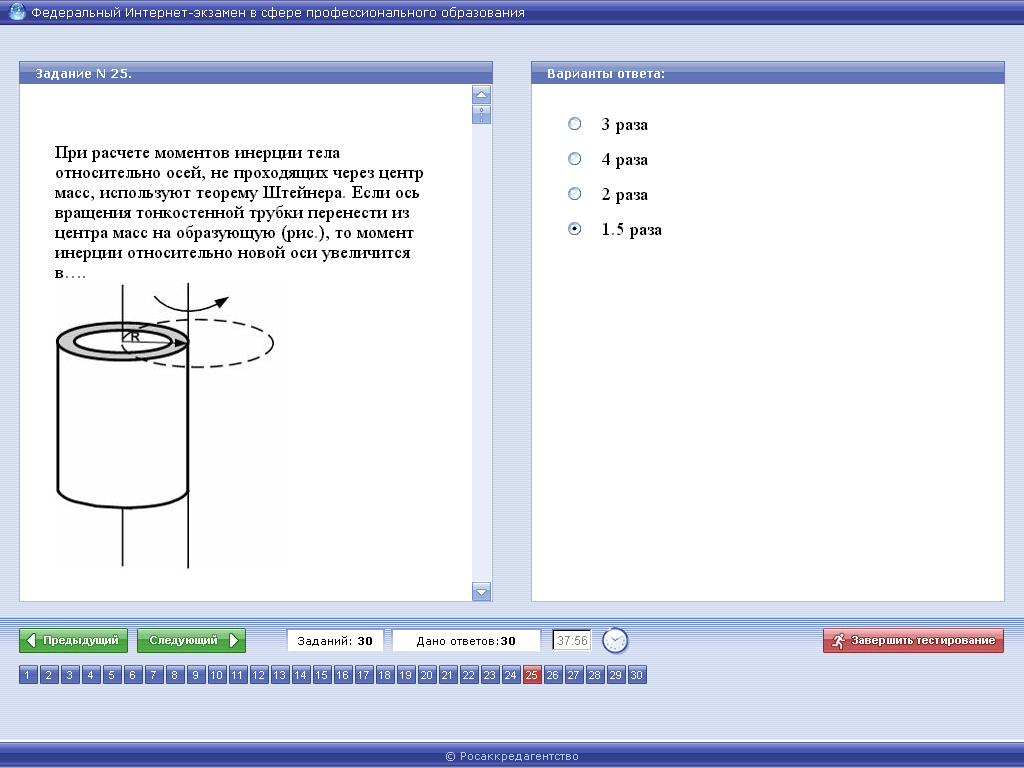
Task: Navigate to question 28
Action: point(594,675)
